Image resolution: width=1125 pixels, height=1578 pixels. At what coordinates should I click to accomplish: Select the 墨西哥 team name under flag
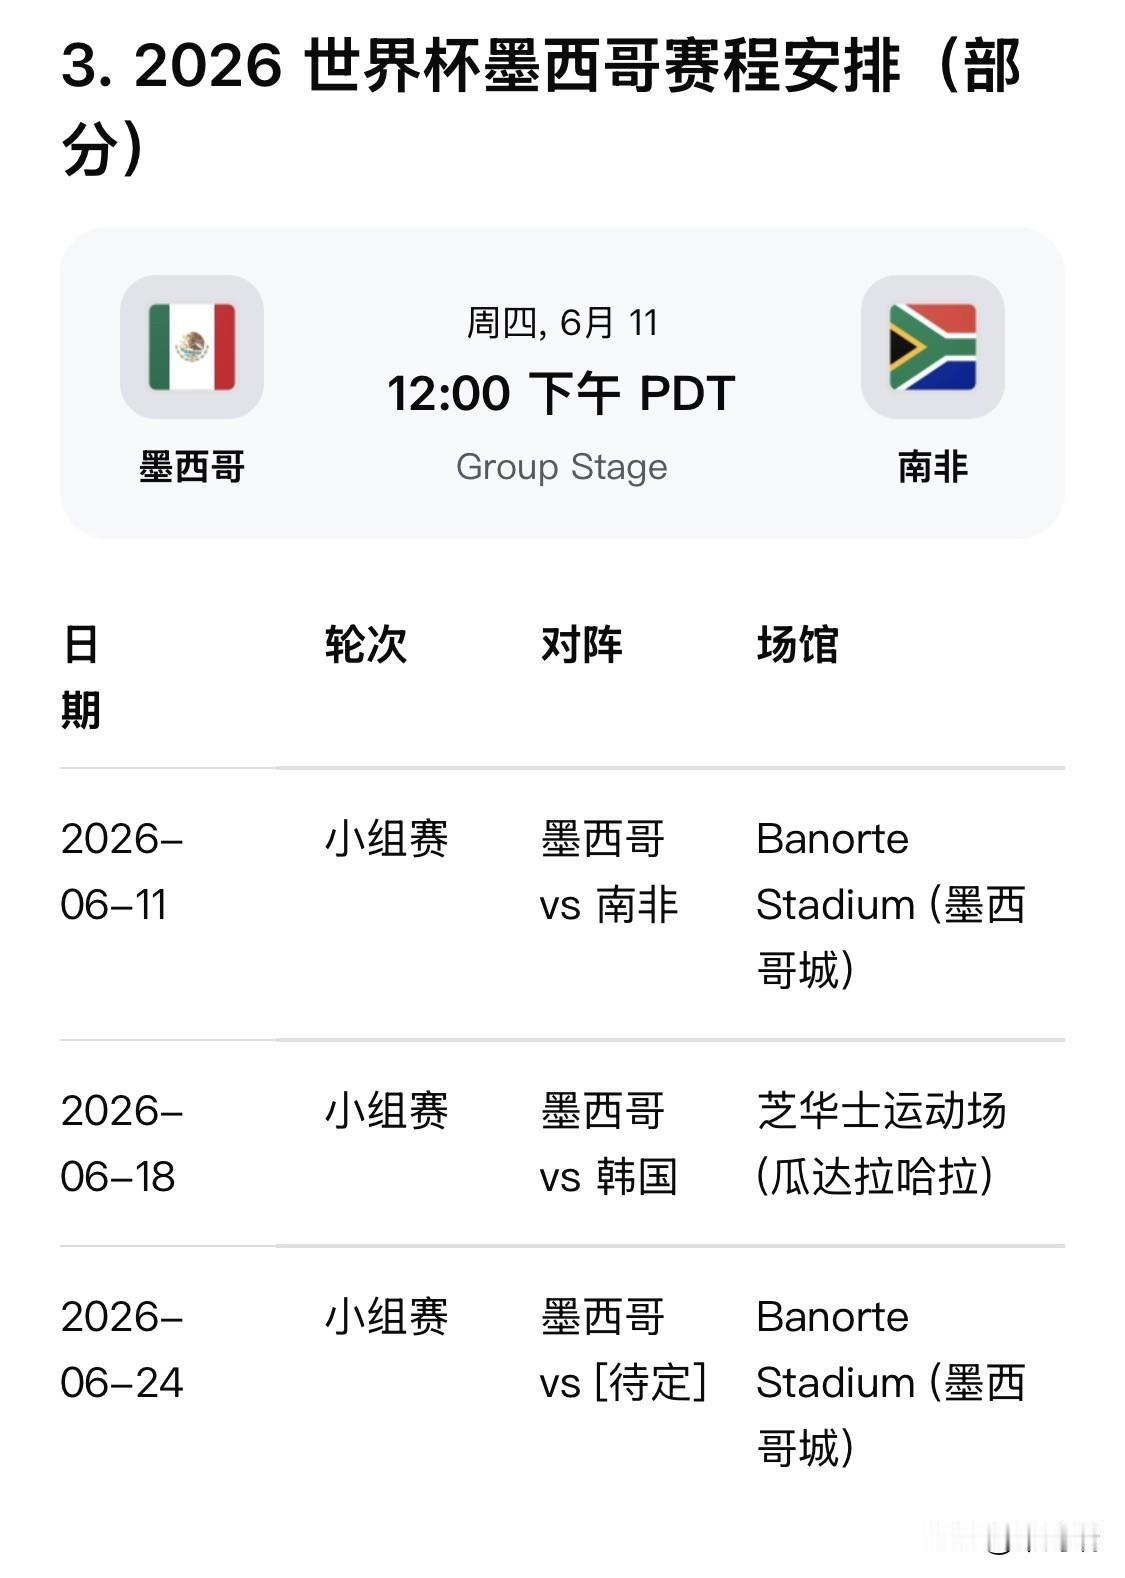(x=192, y=467)
